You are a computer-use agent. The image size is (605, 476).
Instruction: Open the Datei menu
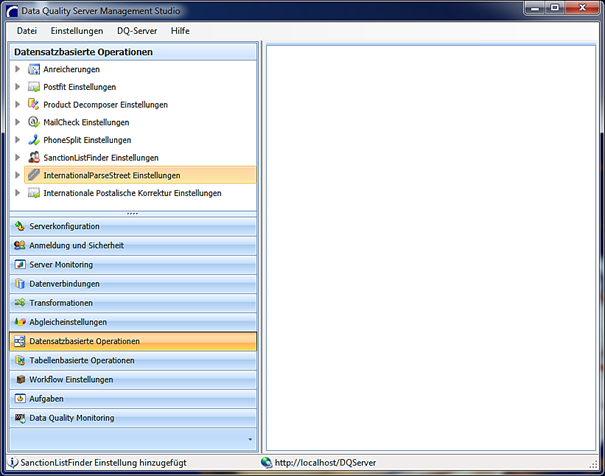27,31
